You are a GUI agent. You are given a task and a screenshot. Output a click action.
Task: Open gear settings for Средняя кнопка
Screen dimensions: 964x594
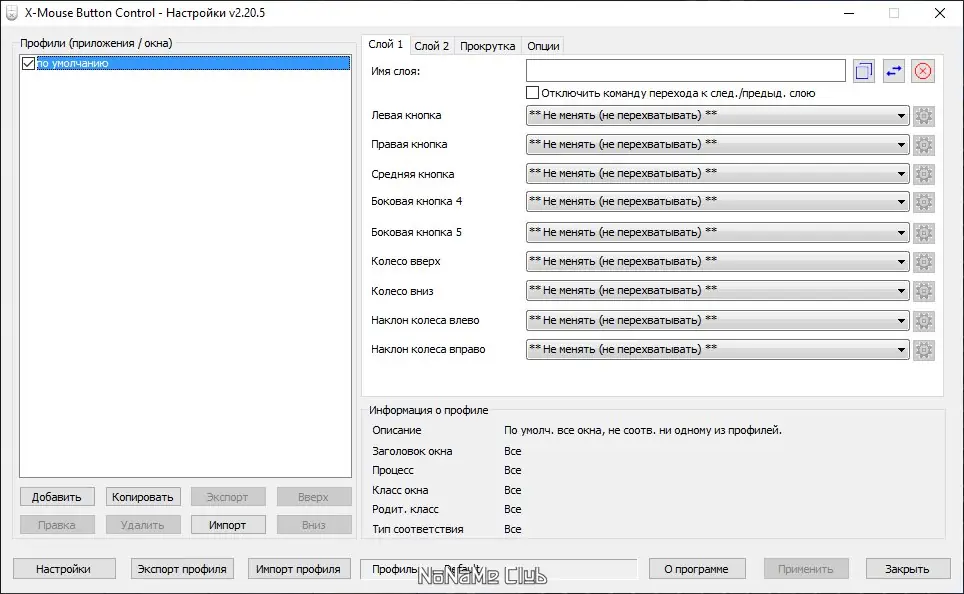[x=923, y=174]
